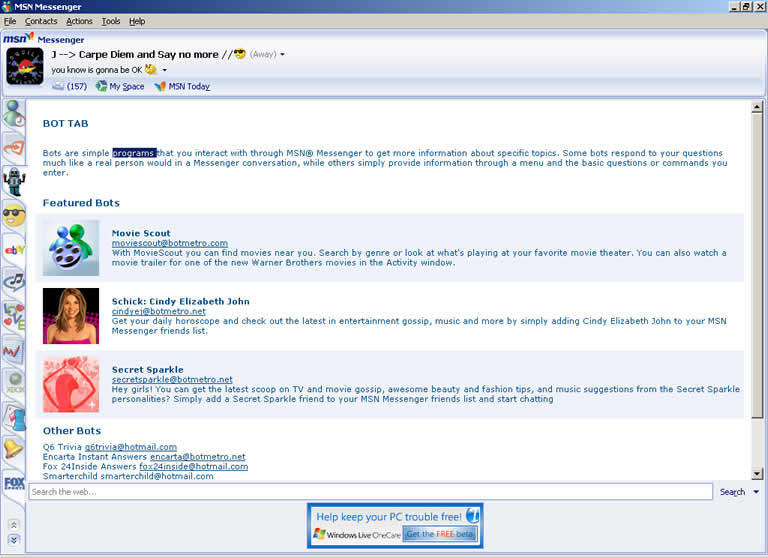Open the Contacts menu
768x558 pixels.
41,21
